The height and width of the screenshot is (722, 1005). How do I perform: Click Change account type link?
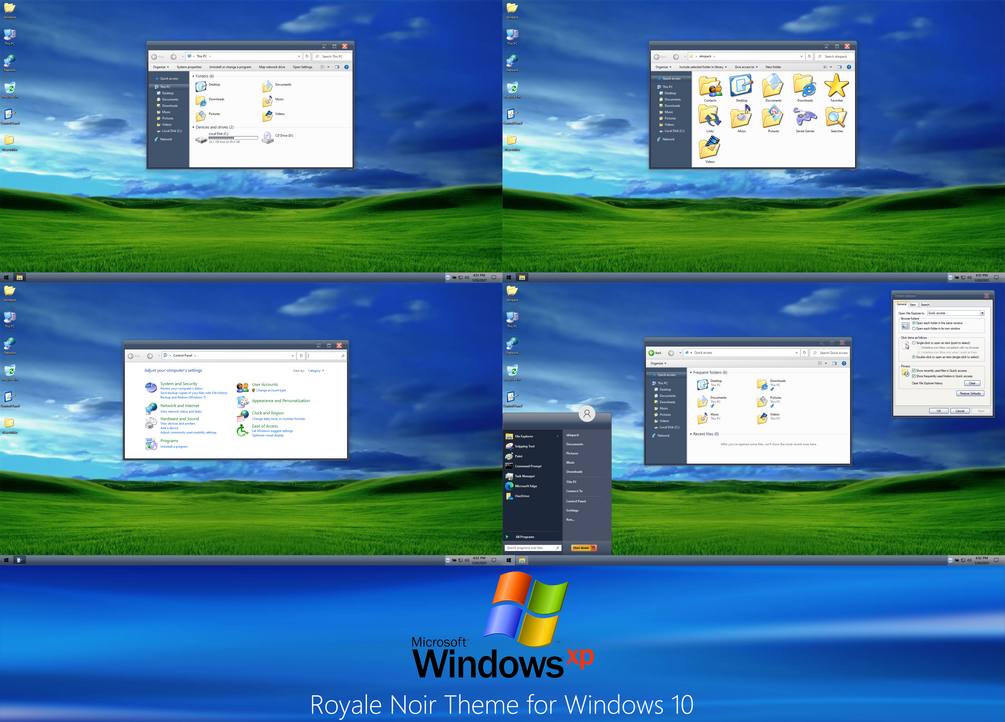click(x=271, y=390)
